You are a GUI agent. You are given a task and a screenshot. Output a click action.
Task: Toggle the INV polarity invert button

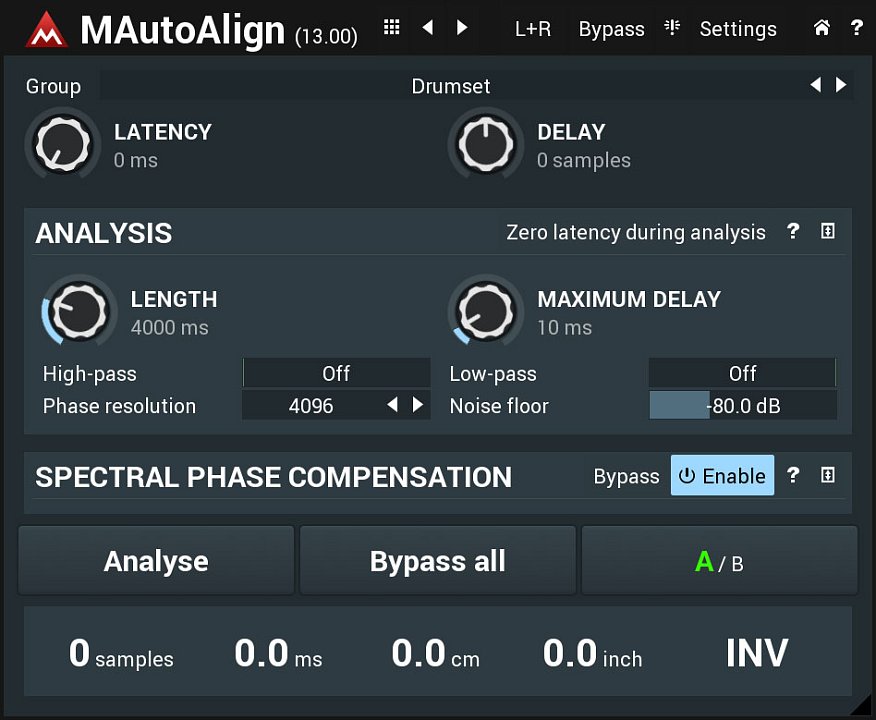pos(757,653)
